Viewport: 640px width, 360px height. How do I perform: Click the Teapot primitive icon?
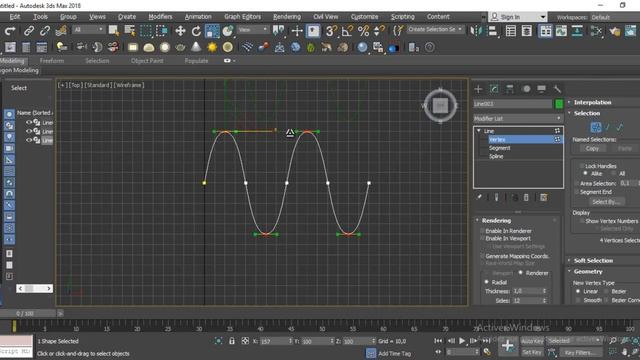[x=180, y=47]
